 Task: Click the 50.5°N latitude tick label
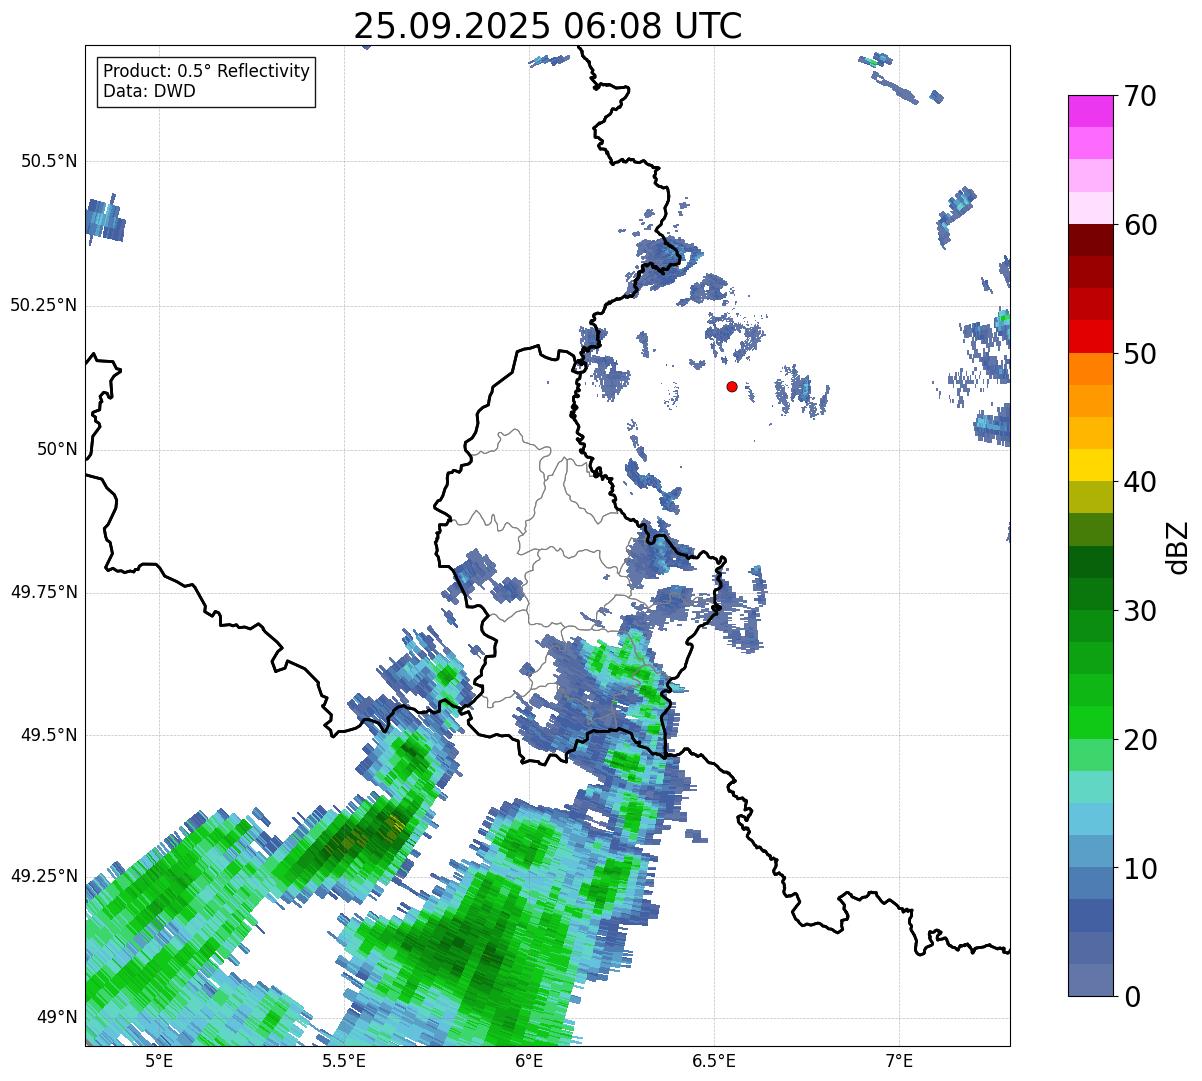click(x=50, y=161)
